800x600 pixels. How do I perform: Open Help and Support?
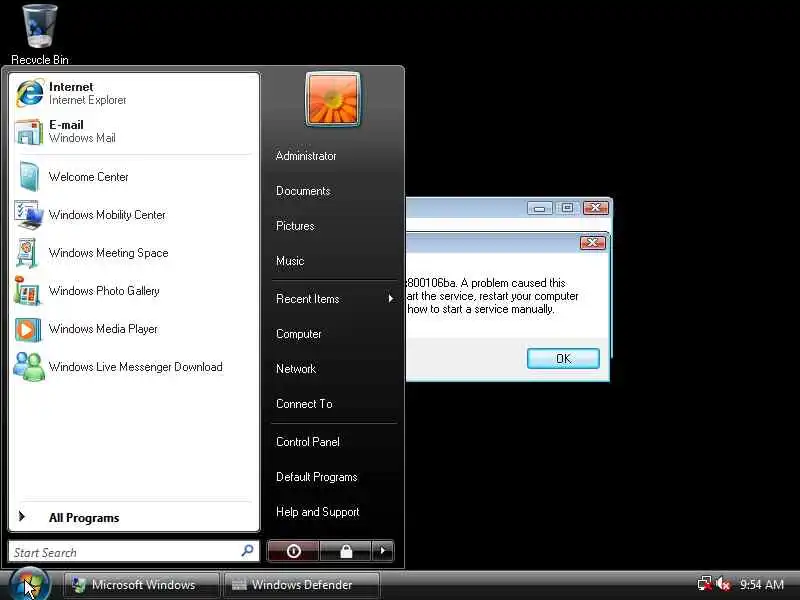pos(317,512)
